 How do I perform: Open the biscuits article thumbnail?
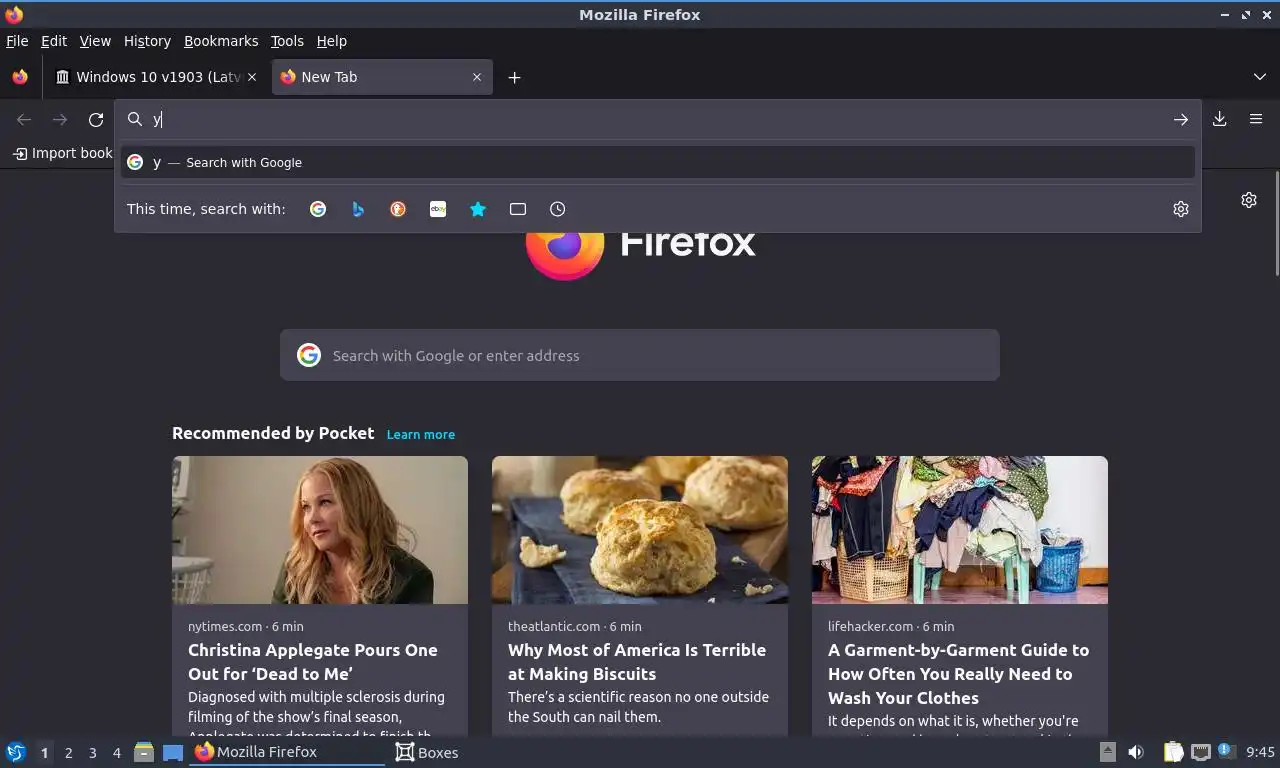pyautogui.click(x=640, y=530)
